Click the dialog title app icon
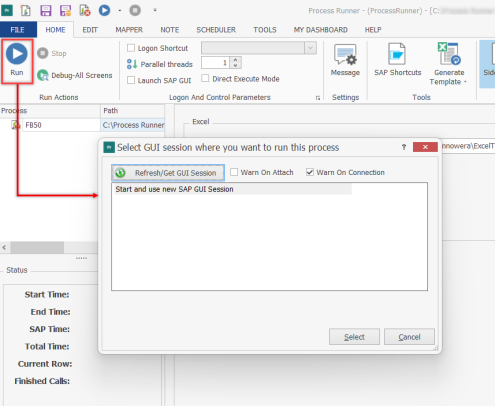This screenshot has height=406, width=495. [109, 147]
